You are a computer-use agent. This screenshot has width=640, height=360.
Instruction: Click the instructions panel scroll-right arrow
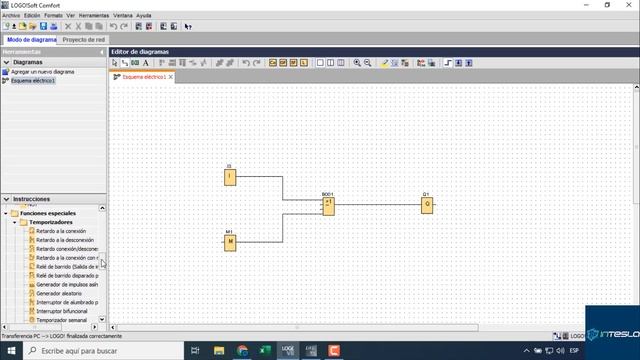(94, 327)
